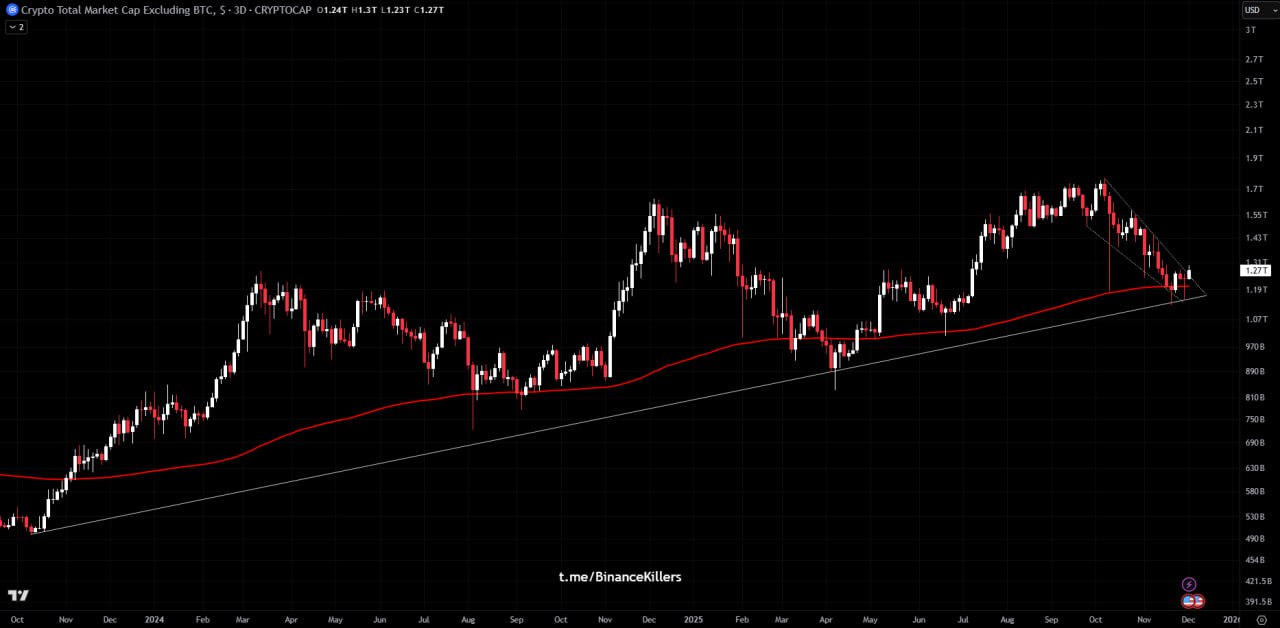This screenshot has height=628, width=1280.
Task: Expand the collapsed indicators legend showing 2
Action: pyautogui.click(x=16, y=27)
